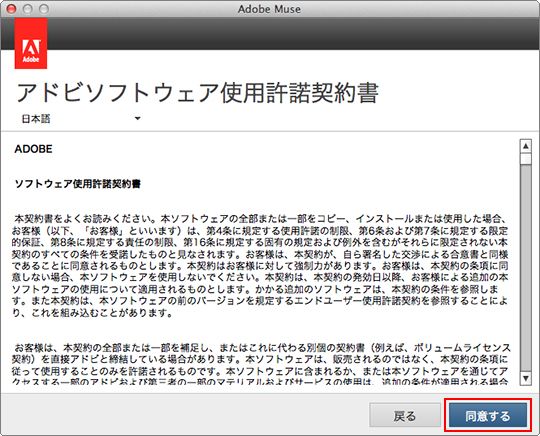Click the ソフトウェア使用許諾契約書 subheading
This screenshot has width=540, height=436.
click(78, 184)
